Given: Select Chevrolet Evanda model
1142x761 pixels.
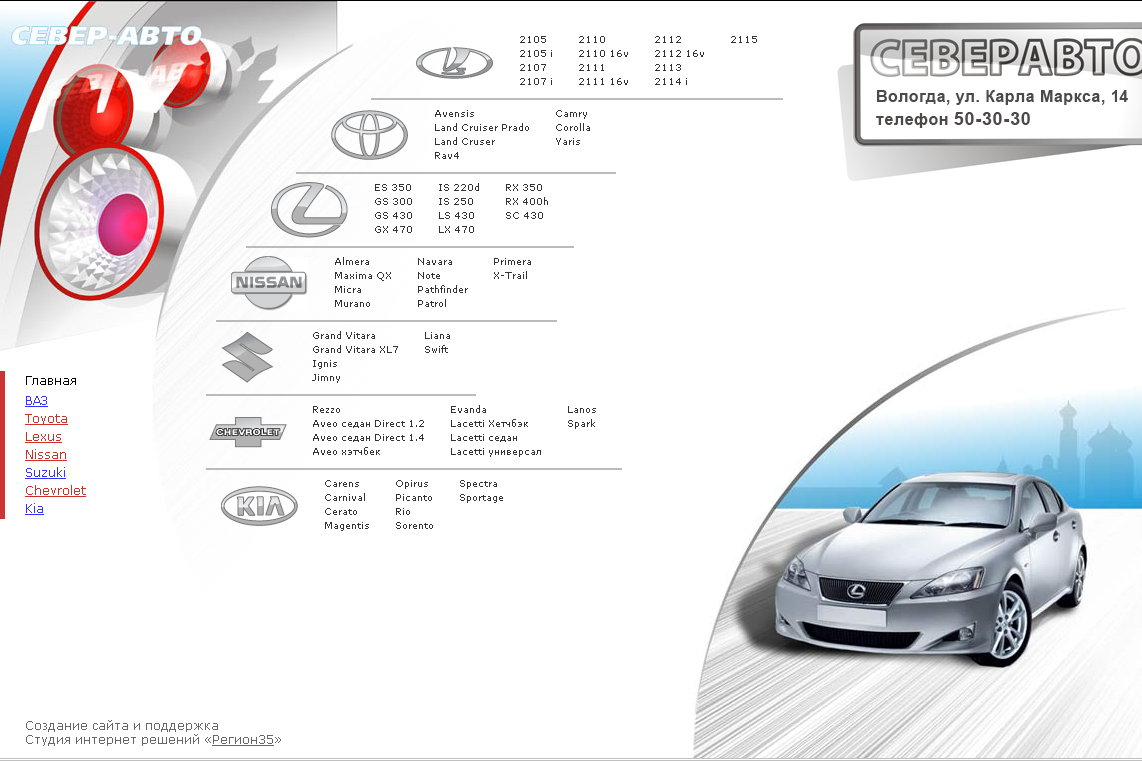Looking at the screenshot, I should 468,410.
